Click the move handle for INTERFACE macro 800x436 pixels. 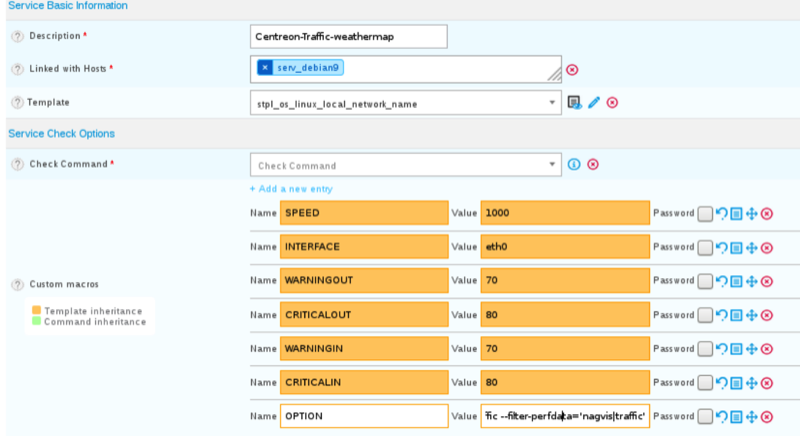[751, 247]
